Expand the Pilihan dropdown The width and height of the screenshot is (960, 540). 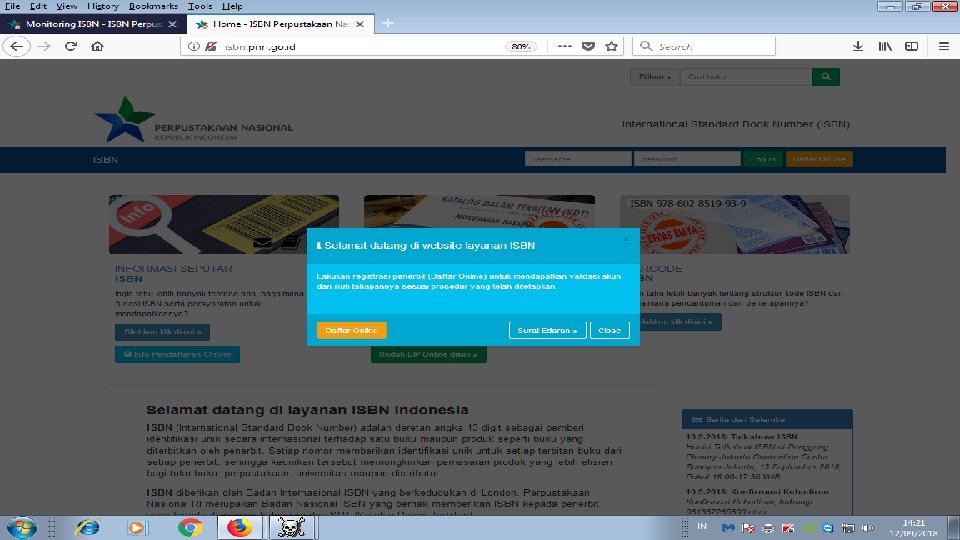654,77
